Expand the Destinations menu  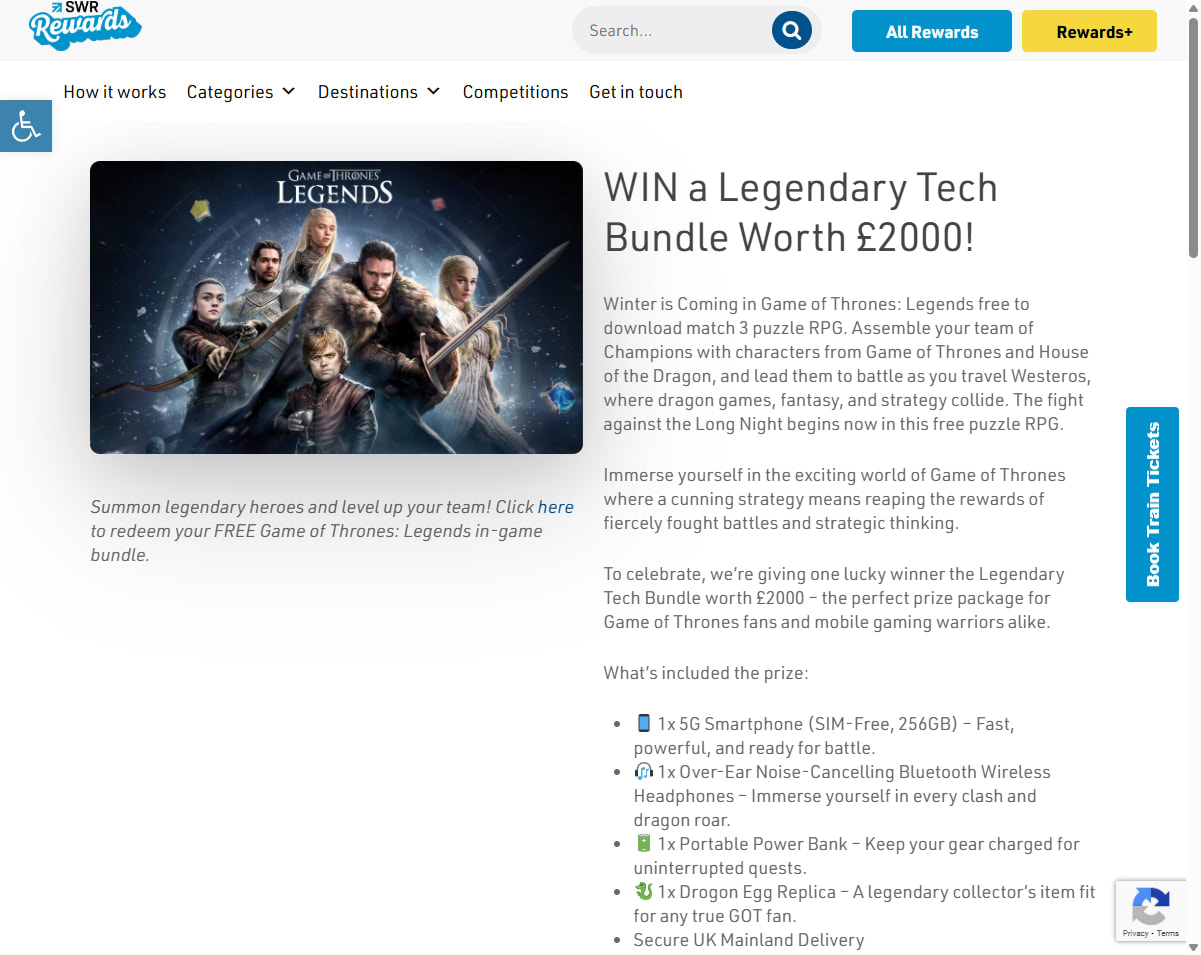tap(379, 92)
